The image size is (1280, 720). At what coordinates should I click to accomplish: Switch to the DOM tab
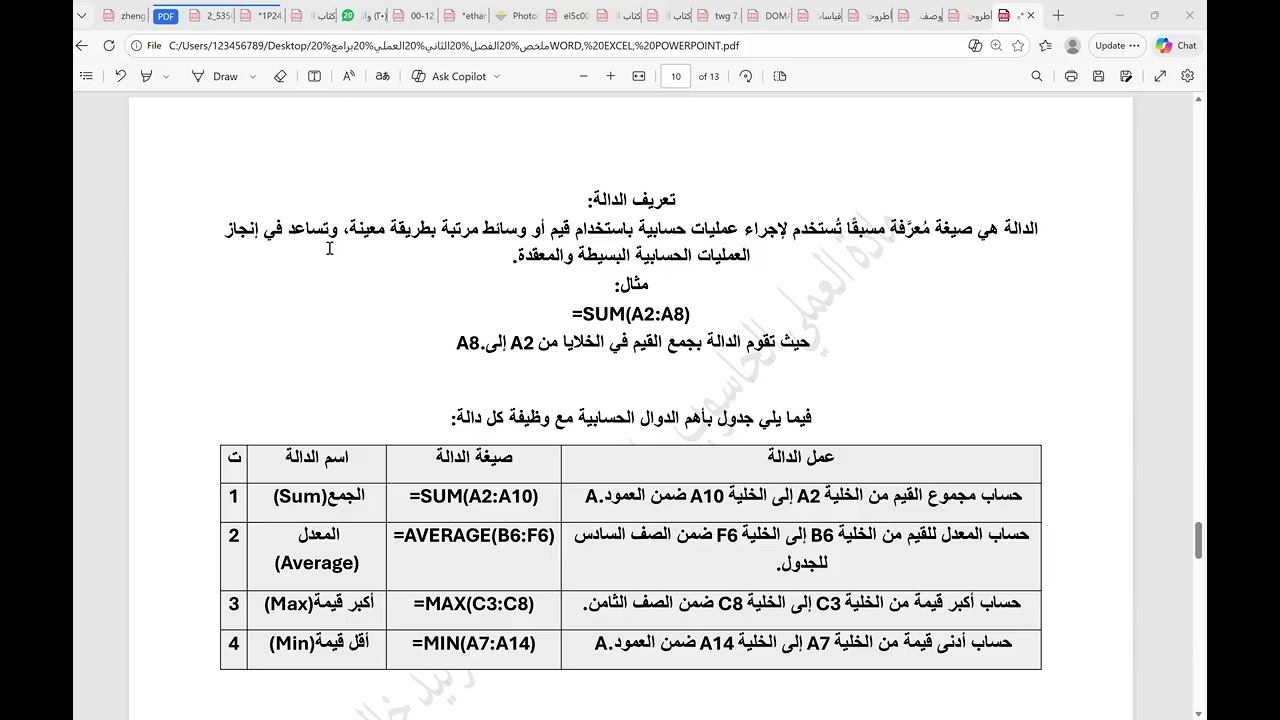tap(770, 16)
